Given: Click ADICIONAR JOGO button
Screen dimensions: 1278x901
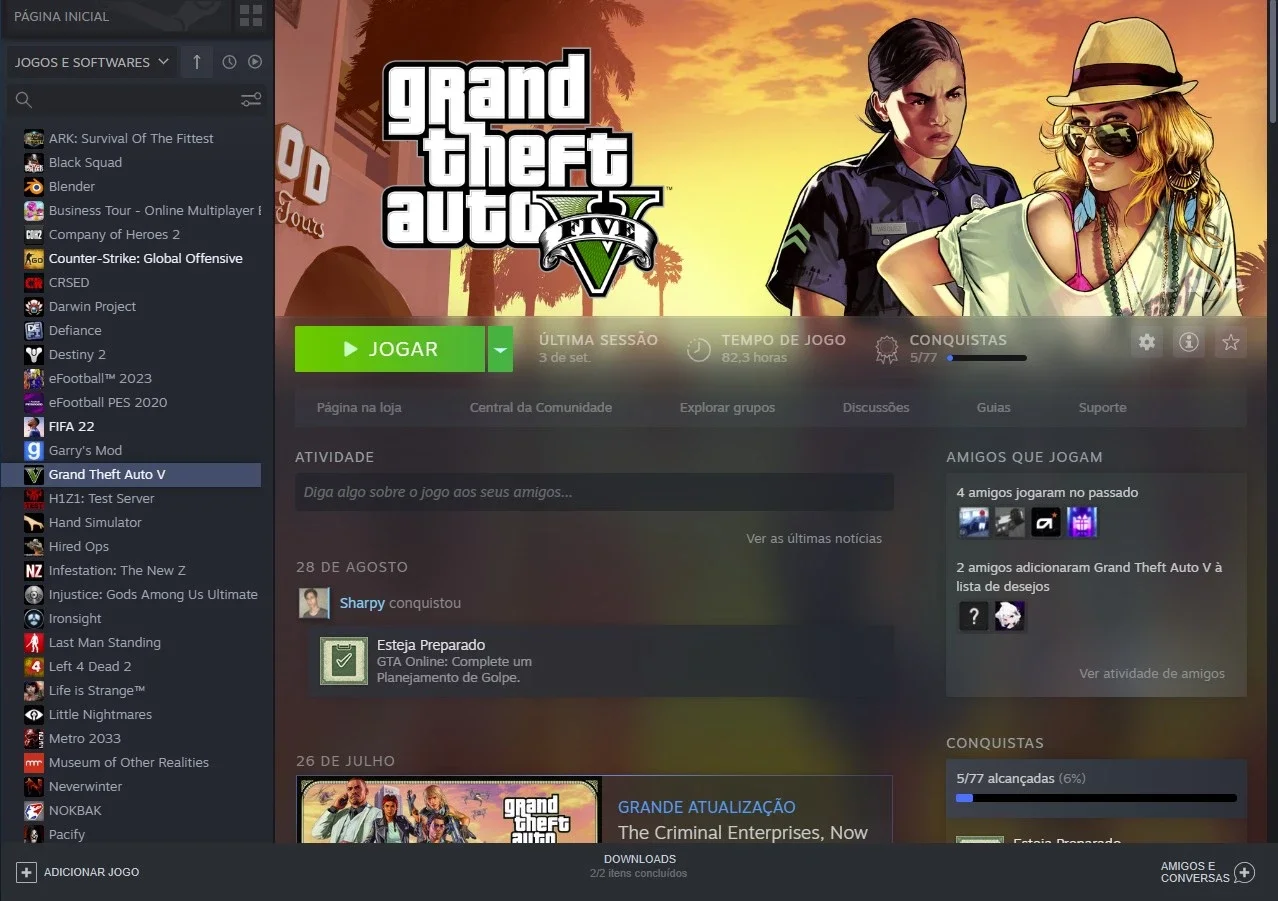Looking at the screenshot, I should (x=79, y=872).
